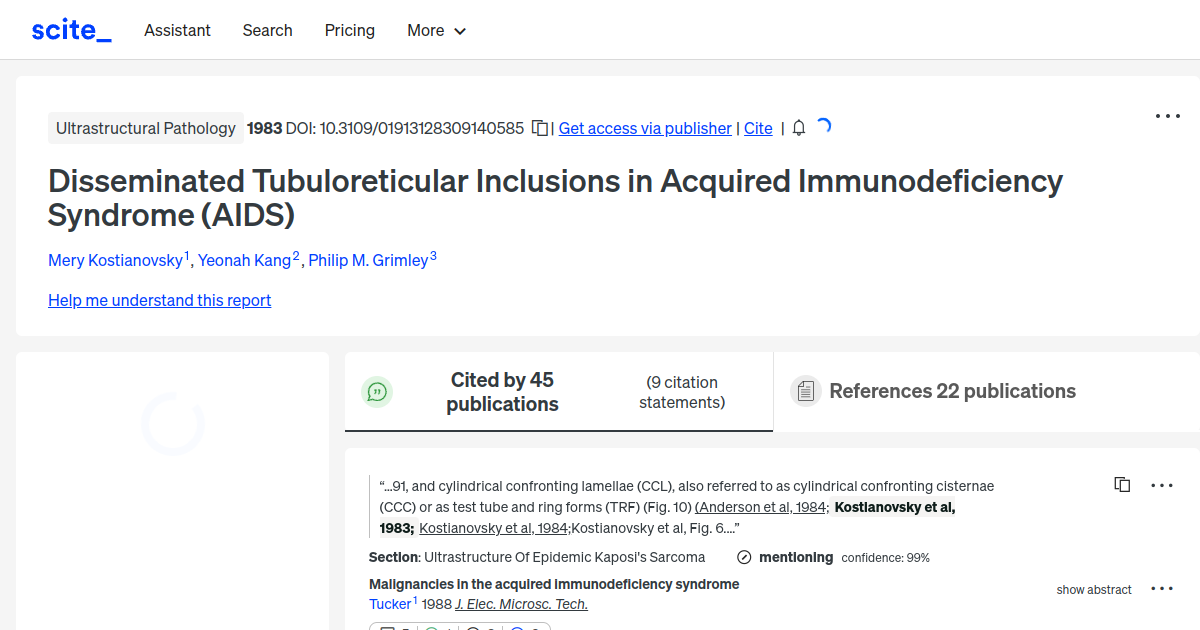Open the three-dot menu on the citation card

pos(1161,485)
